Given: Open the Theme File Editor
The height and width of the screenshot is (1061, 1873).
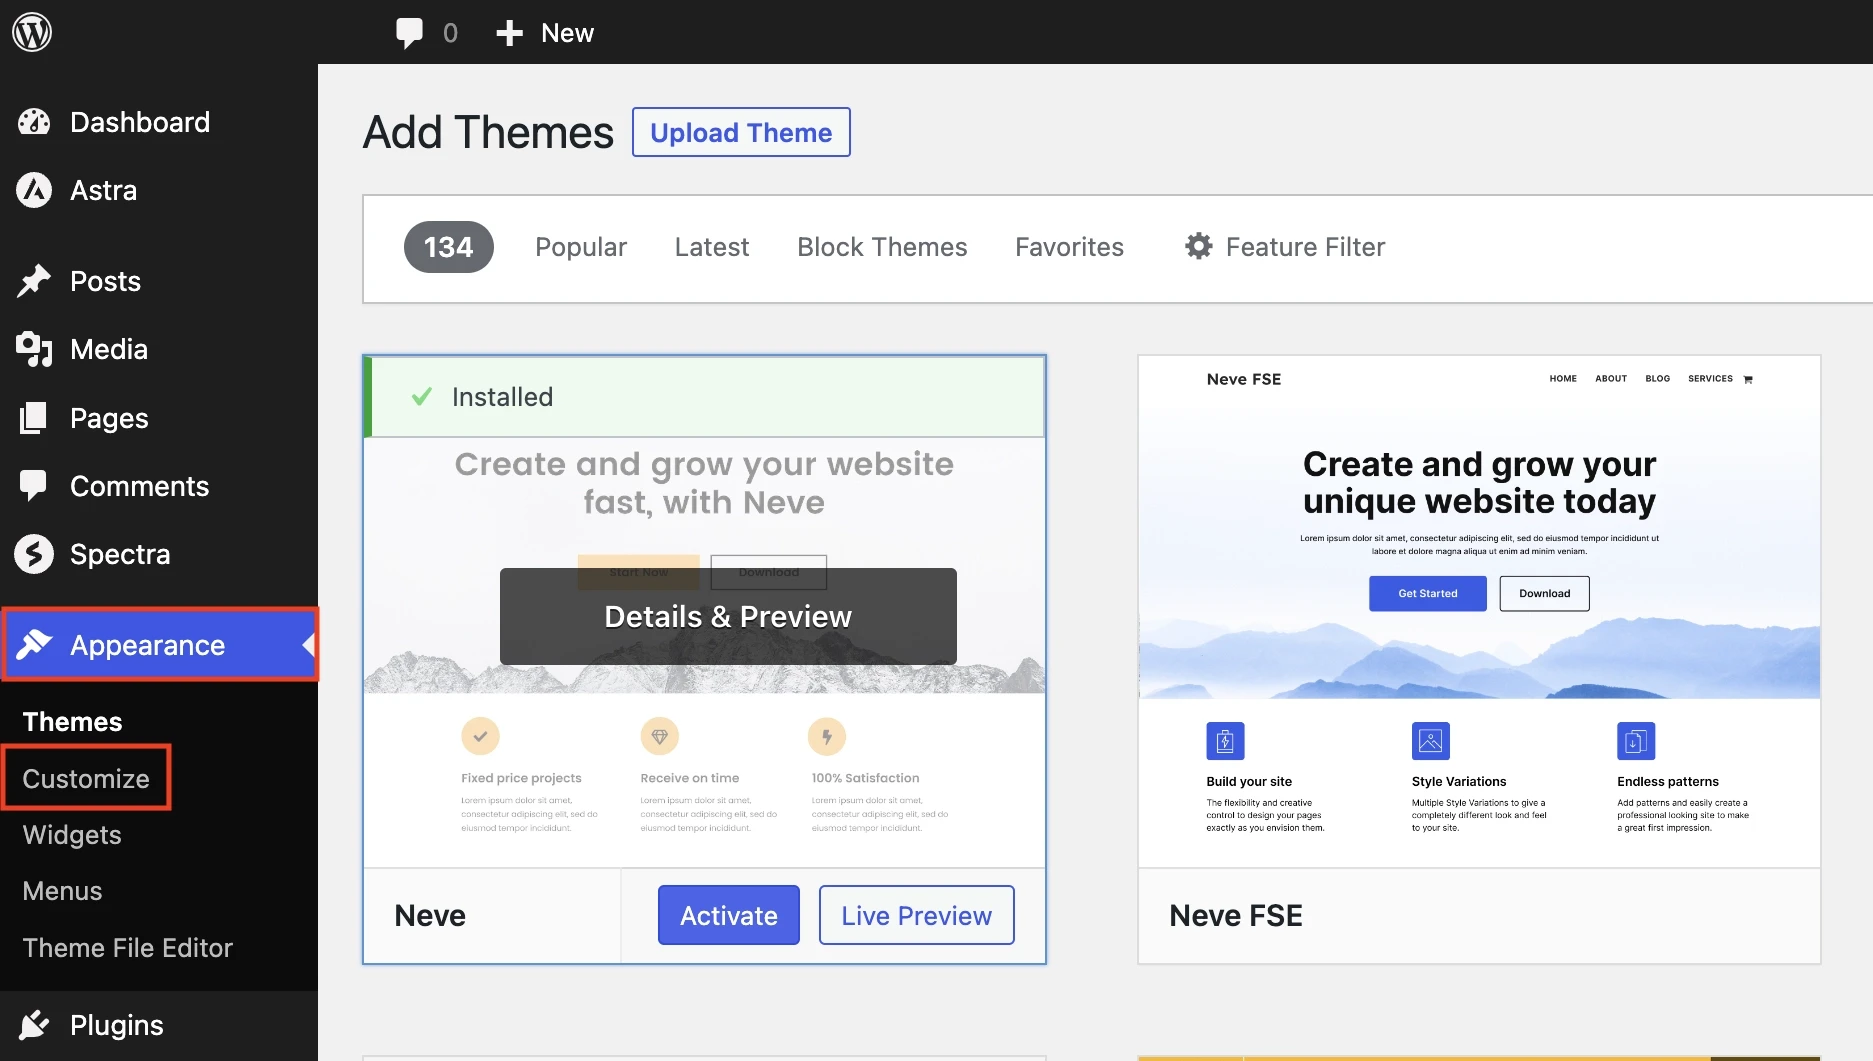Looking at the screenshot, I should pyautogui.click(x=128, y=948).
